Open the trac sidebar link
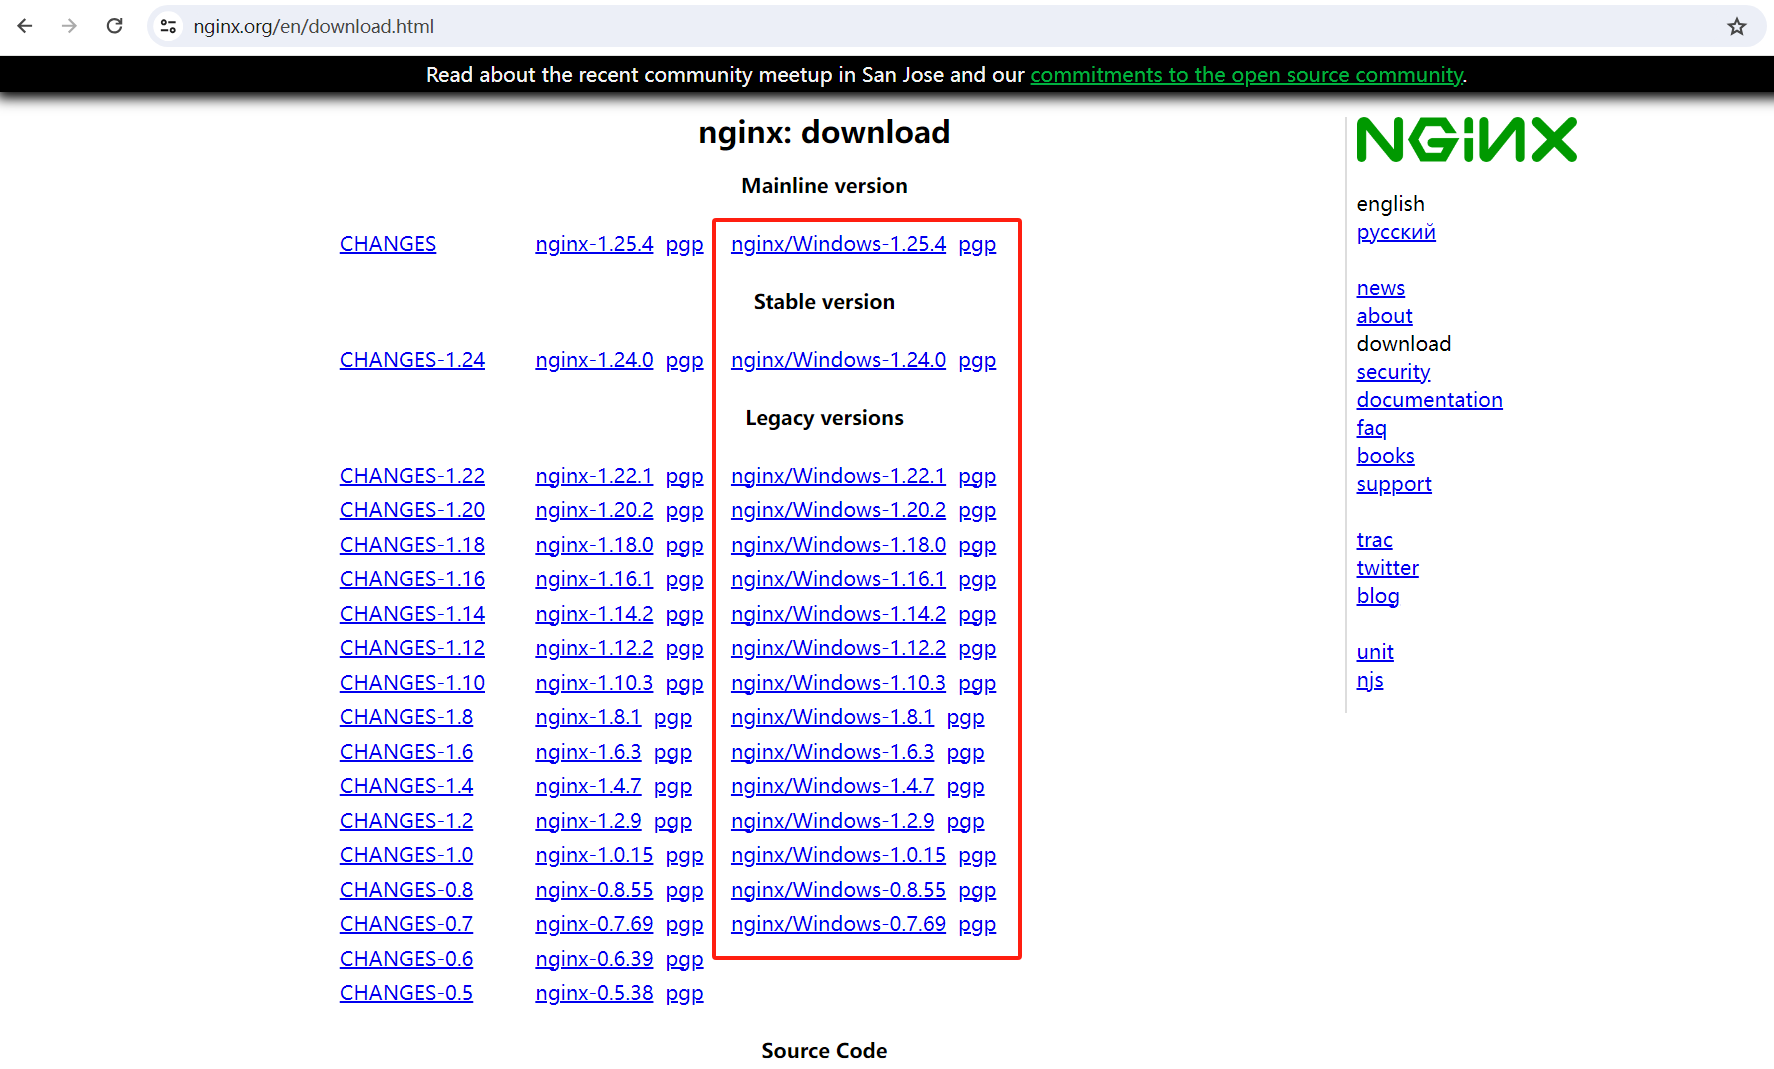 click(1374, 540)
